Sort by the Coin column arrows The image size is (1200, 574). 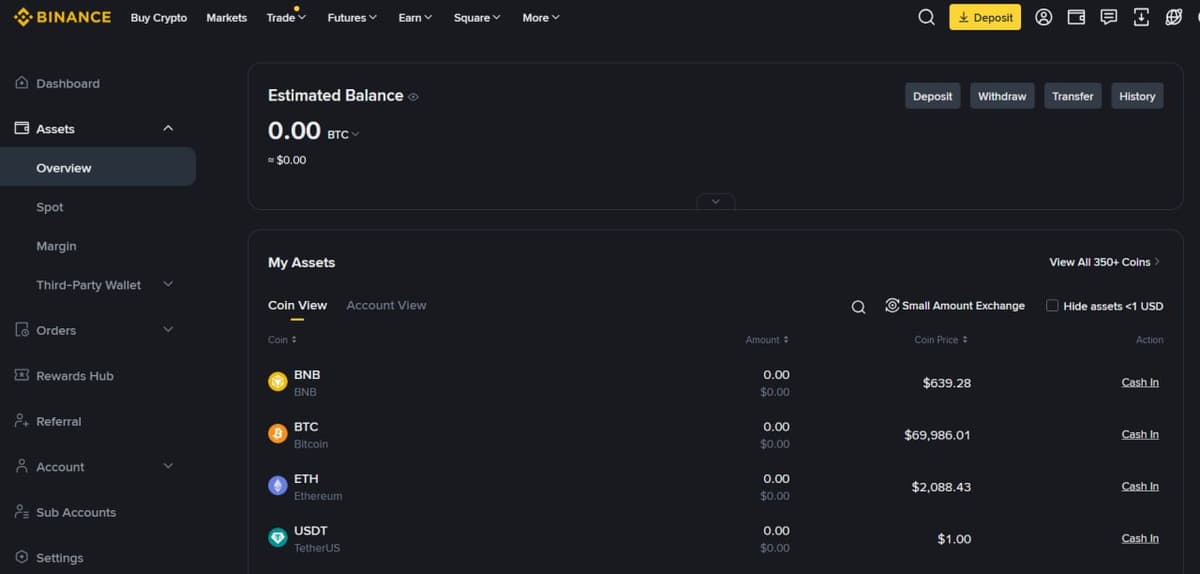tap(294, 340)
